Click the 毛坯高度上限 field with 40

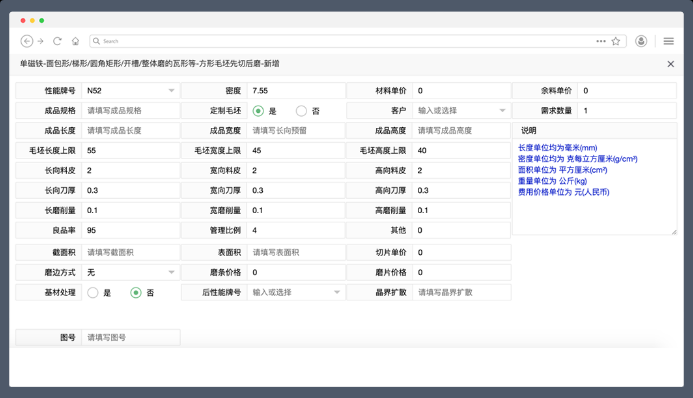[461, 150]
